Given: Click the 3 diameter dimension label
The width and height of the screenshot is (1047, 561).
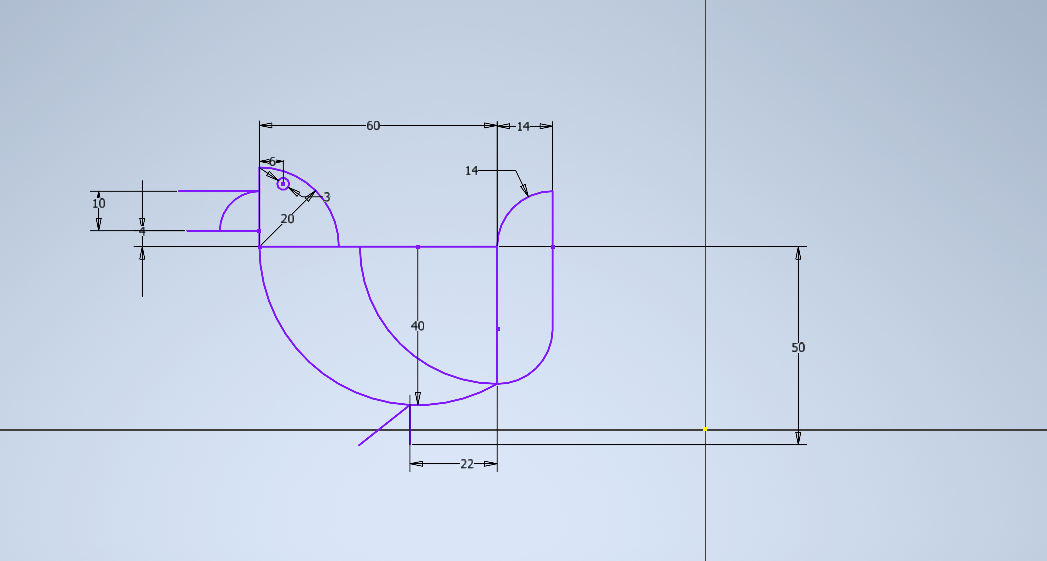Looking at the screenshot, I should coord(326,197).
